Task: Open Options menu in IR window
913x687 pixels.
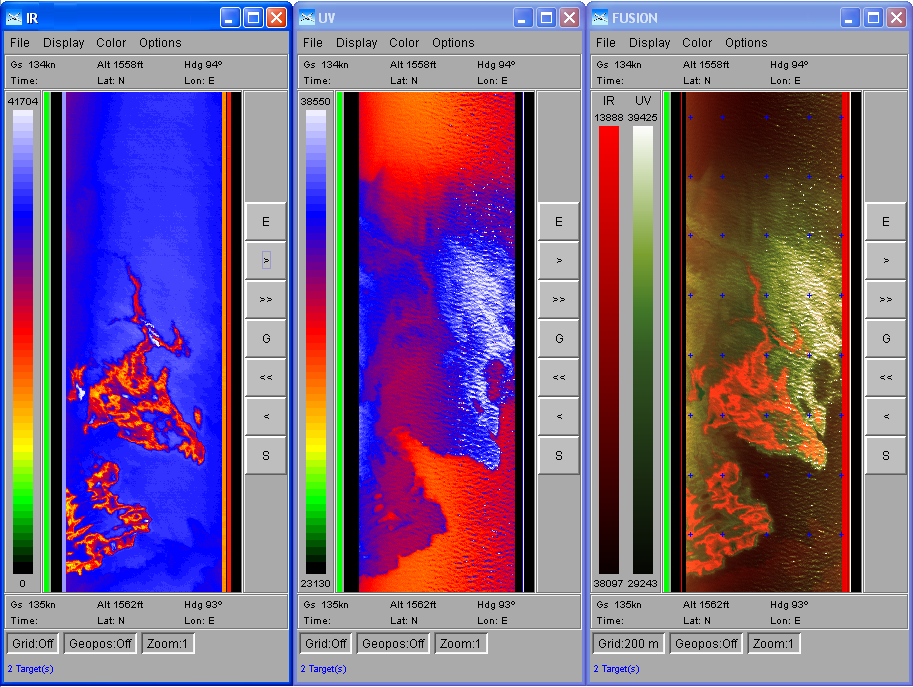Action: coord(160,43)
